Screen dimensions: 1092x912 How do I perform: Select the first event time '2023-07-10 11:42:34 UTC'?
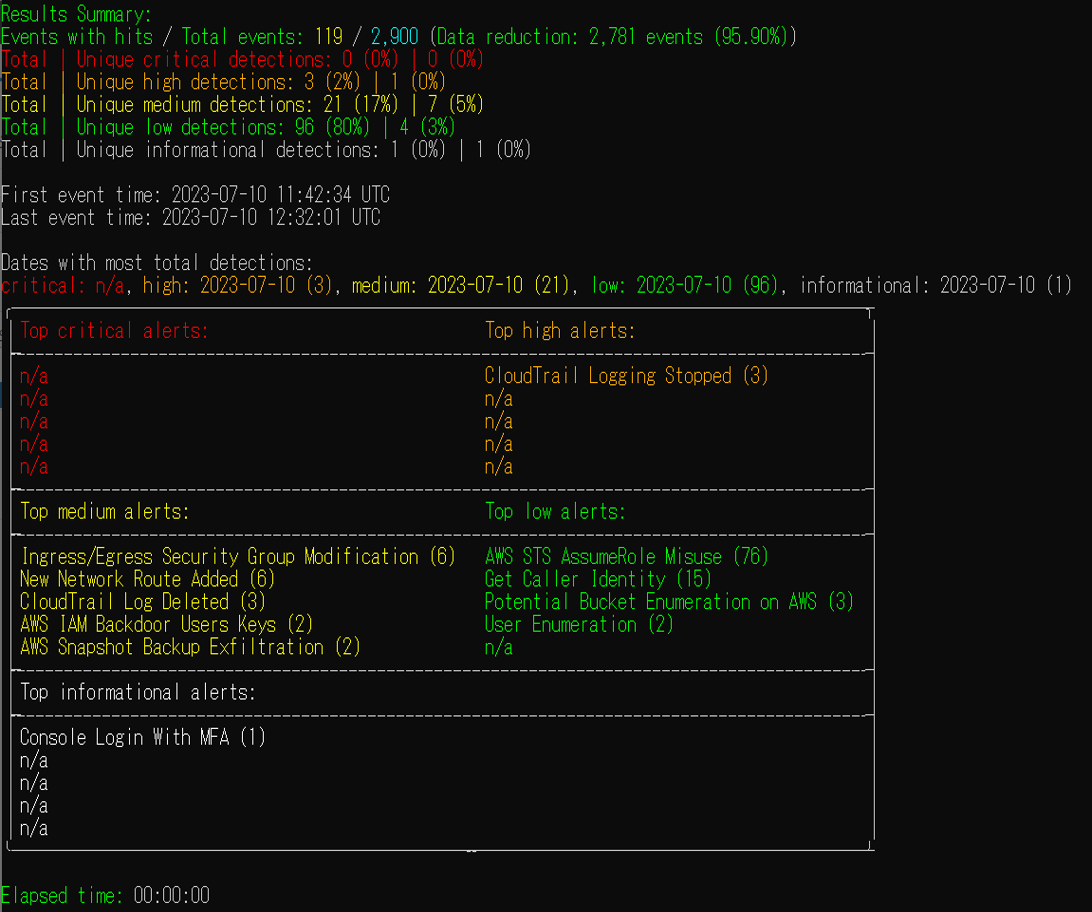point(281,194)
